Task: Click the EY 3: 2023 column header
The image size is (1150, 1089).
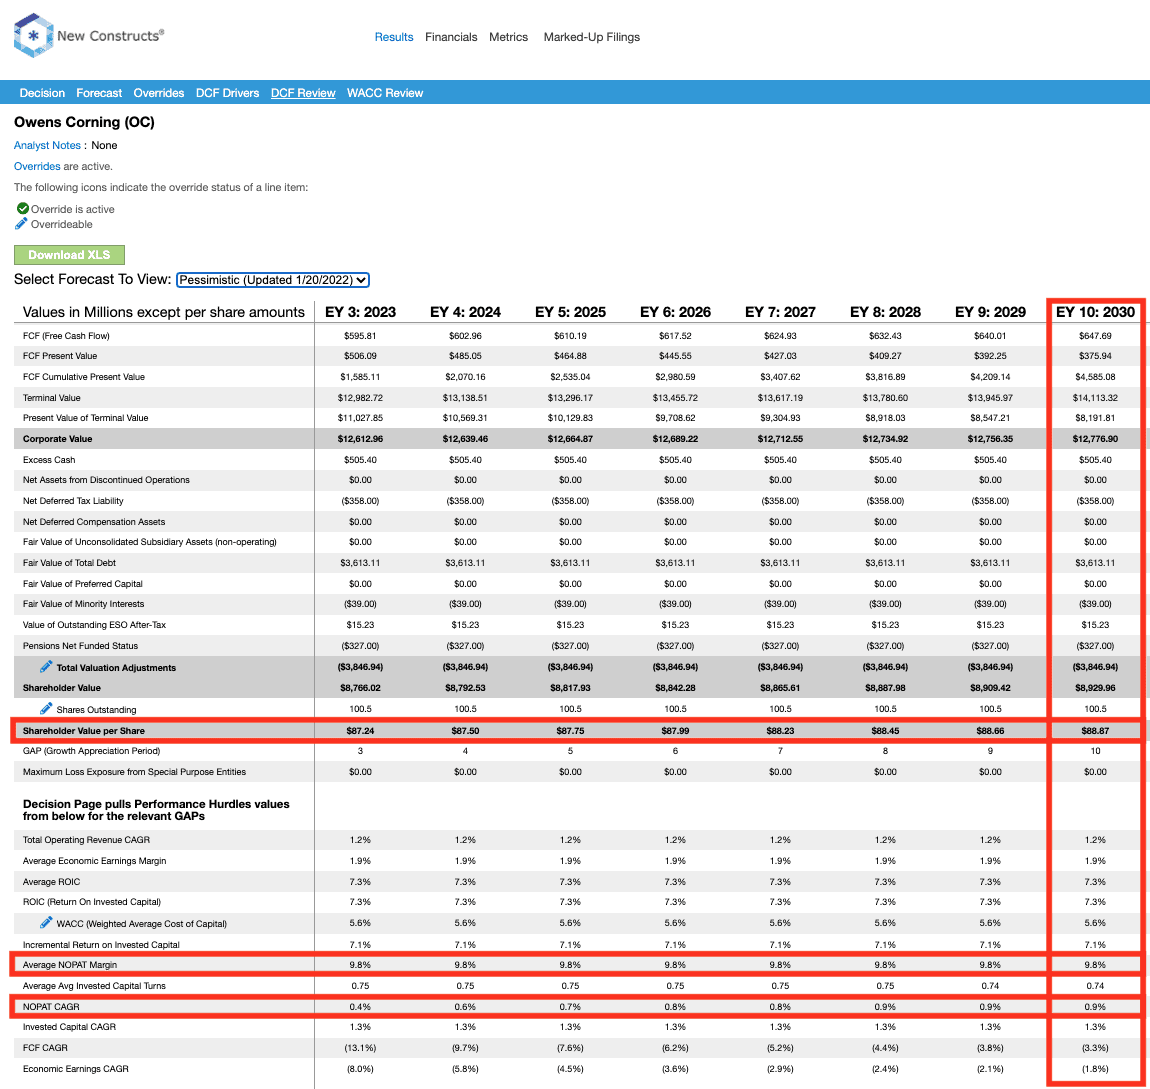Action: [x=360, y=312]
